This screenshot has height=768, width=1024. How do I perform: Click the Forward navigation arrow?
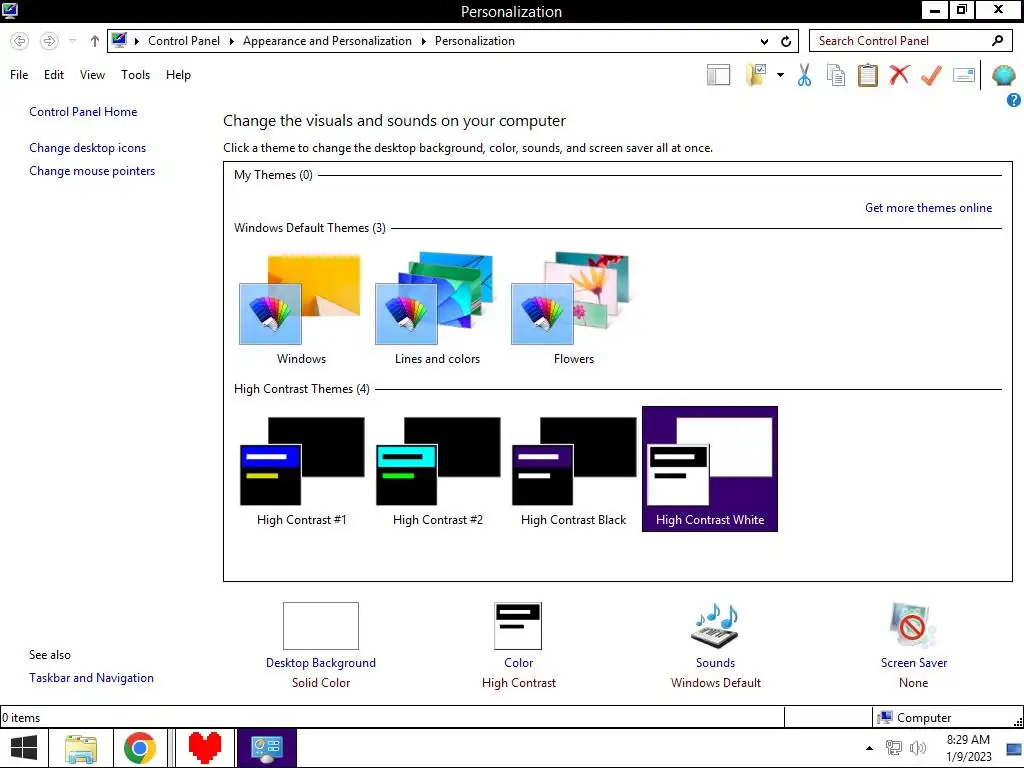tap(49, 41)
